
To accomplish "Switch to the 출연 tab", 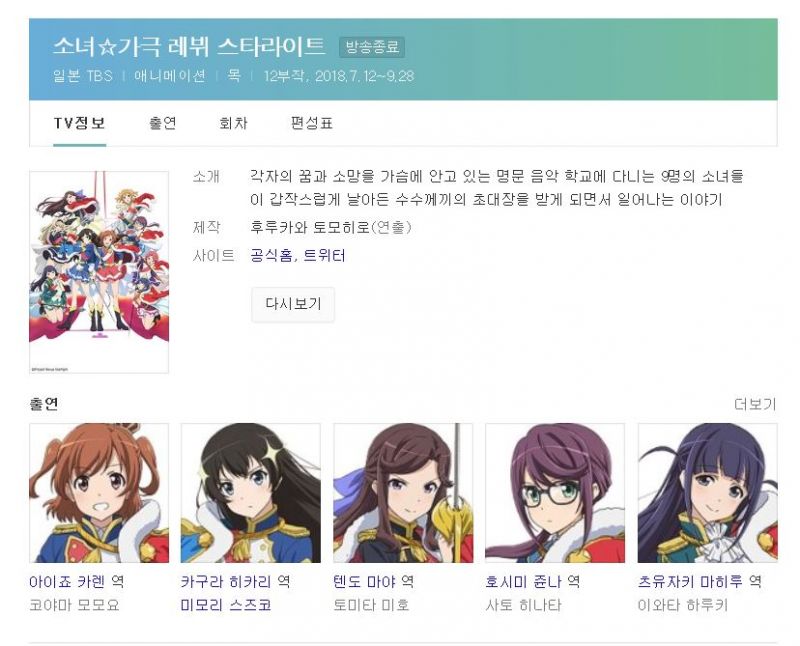I will 163,123.
